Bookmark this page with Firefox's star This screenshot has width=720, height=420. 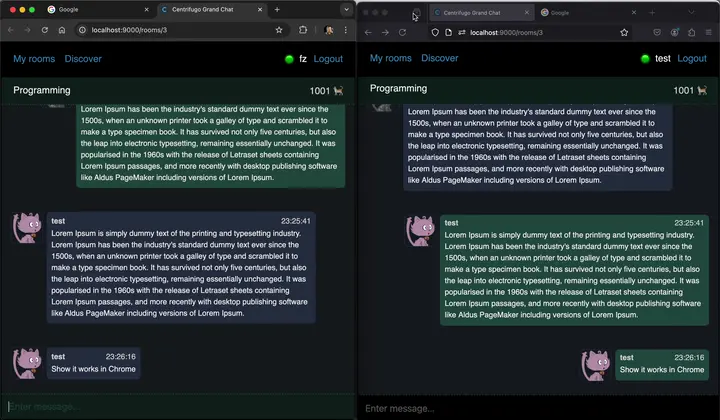pyautogui.click(x=624, y=33)
